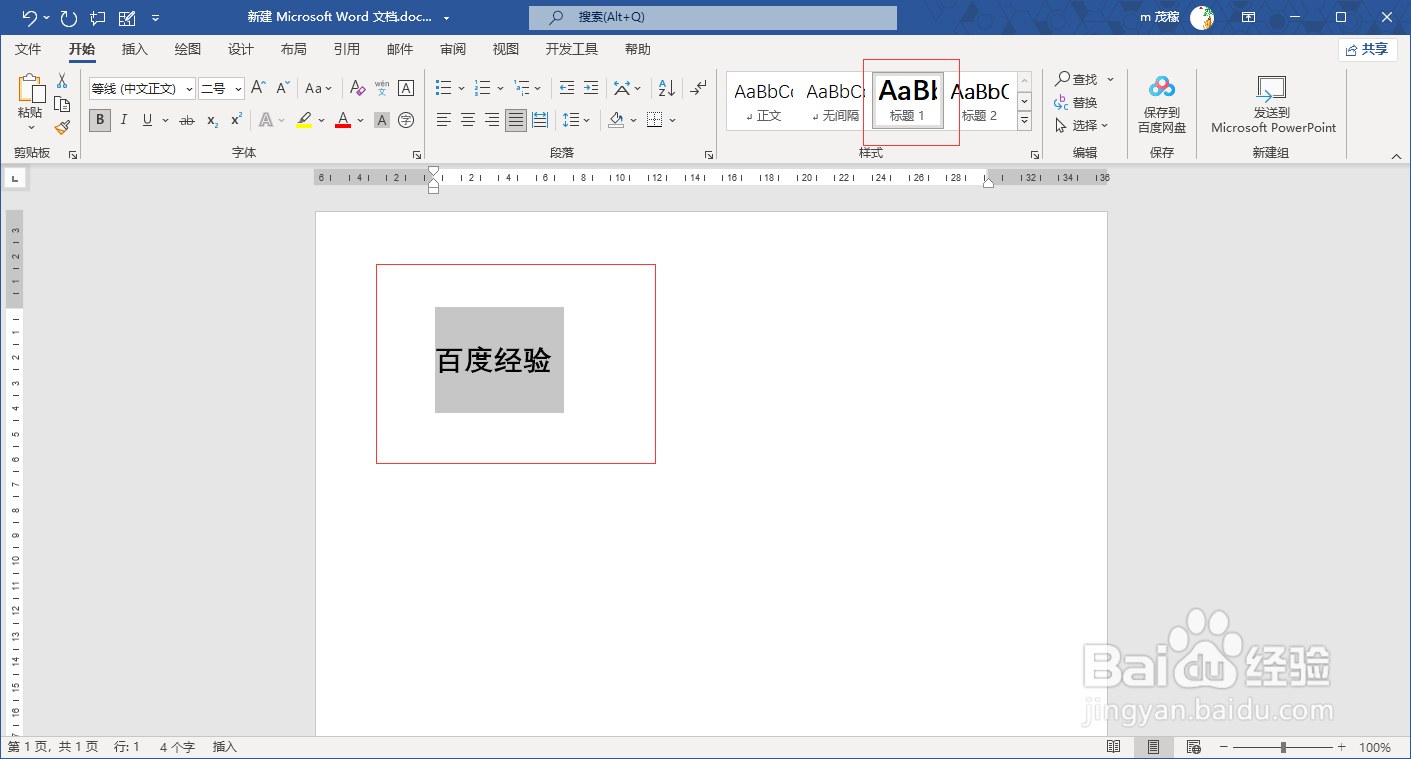Click the 共享 Share button
Screen dimensions: 1411x759
[1367, 49]
